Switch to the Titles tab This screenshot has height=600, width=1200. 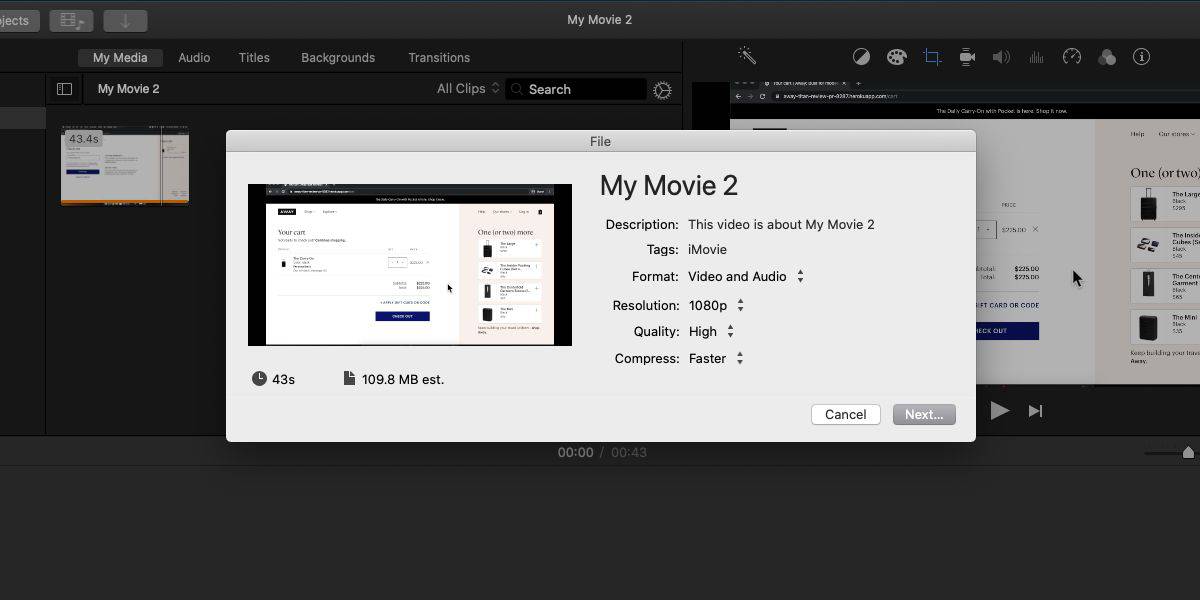point(254,58)
